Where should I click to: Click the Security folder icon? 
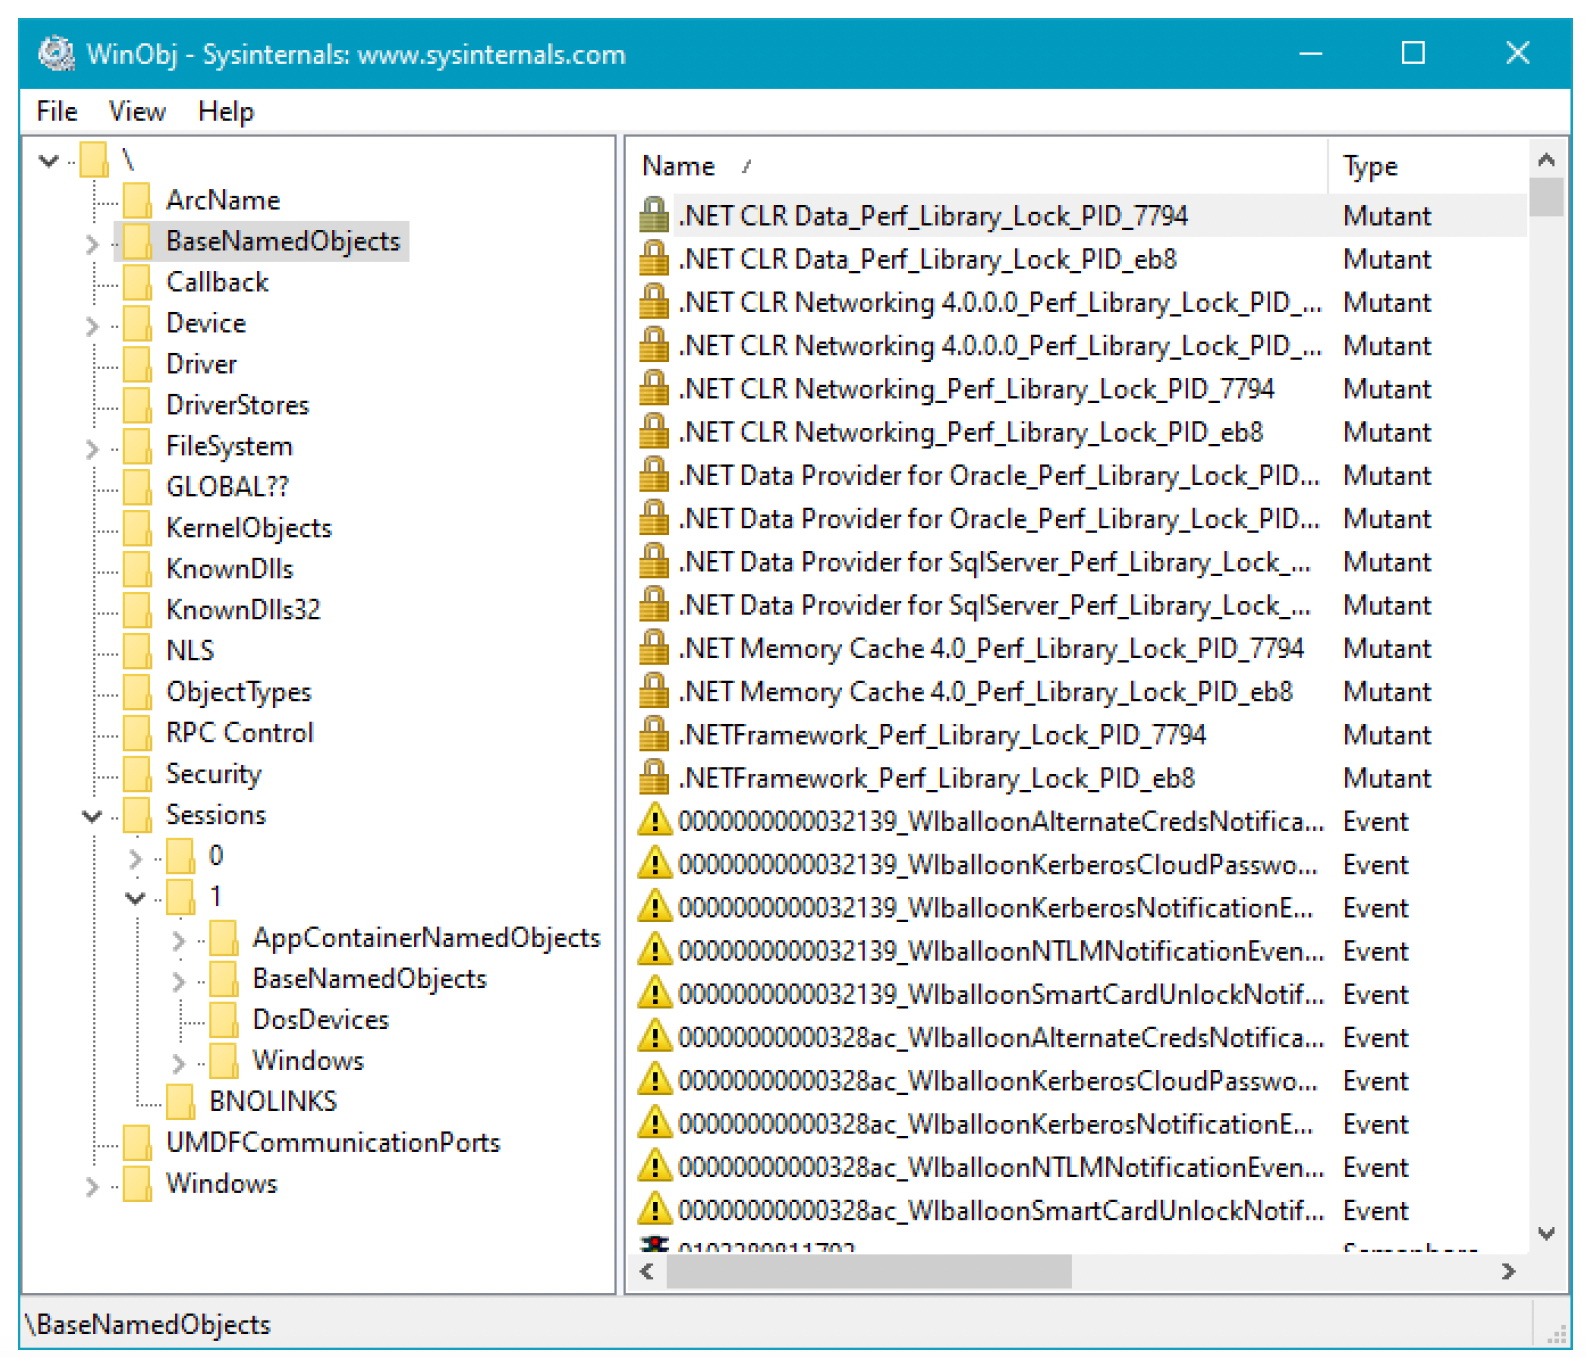138,774
